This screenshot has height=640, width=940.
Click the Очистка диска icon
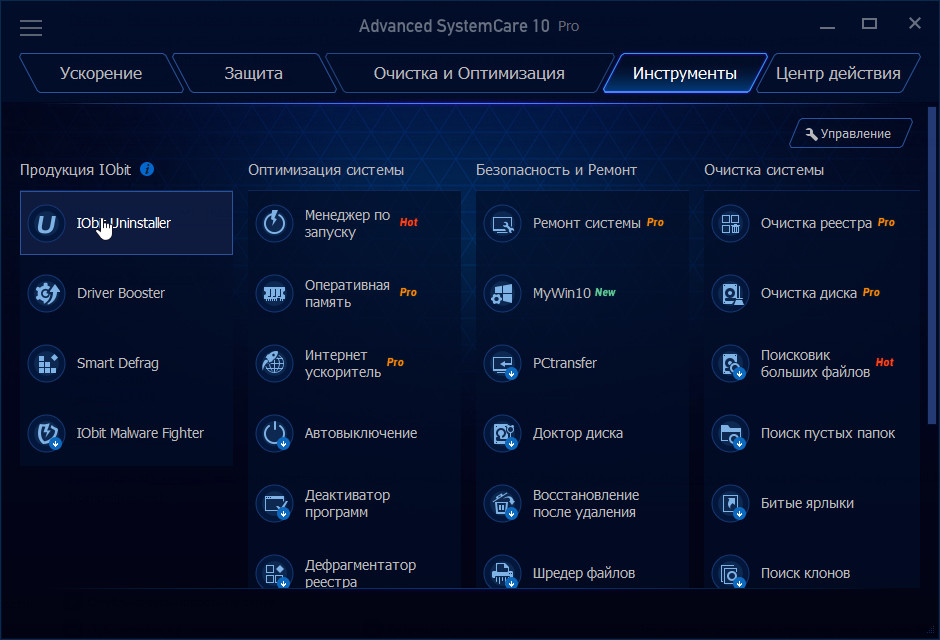click(x=730, y=294)
